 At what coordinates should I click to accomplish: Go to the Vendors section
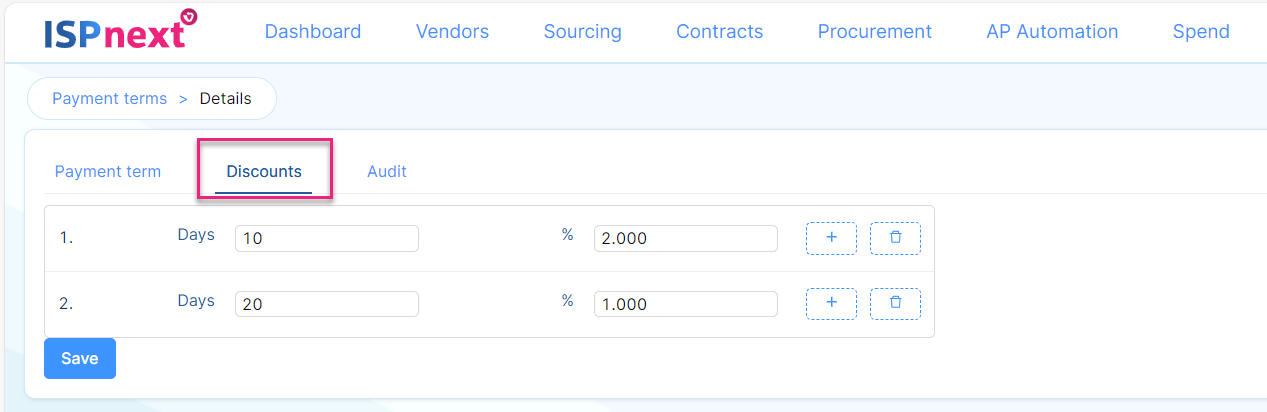tap(452, 32)
